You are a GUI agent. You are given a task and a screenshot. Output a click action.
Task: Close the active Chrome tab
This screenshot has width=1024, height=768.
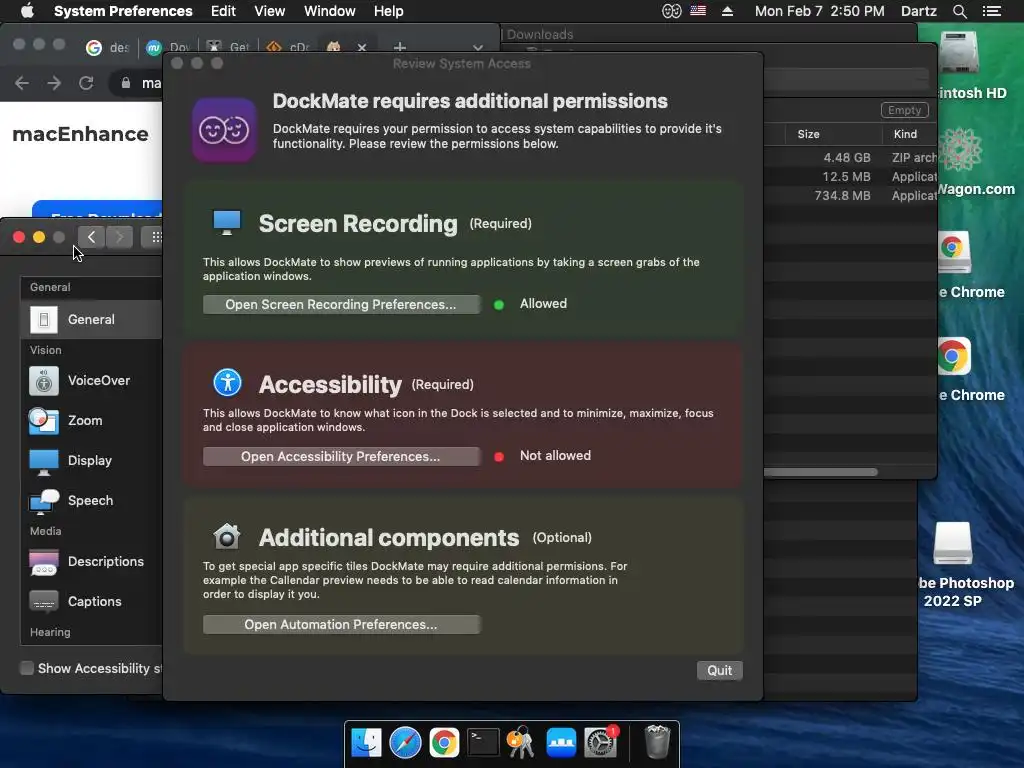pyautogui.click(x=362, y=47)
